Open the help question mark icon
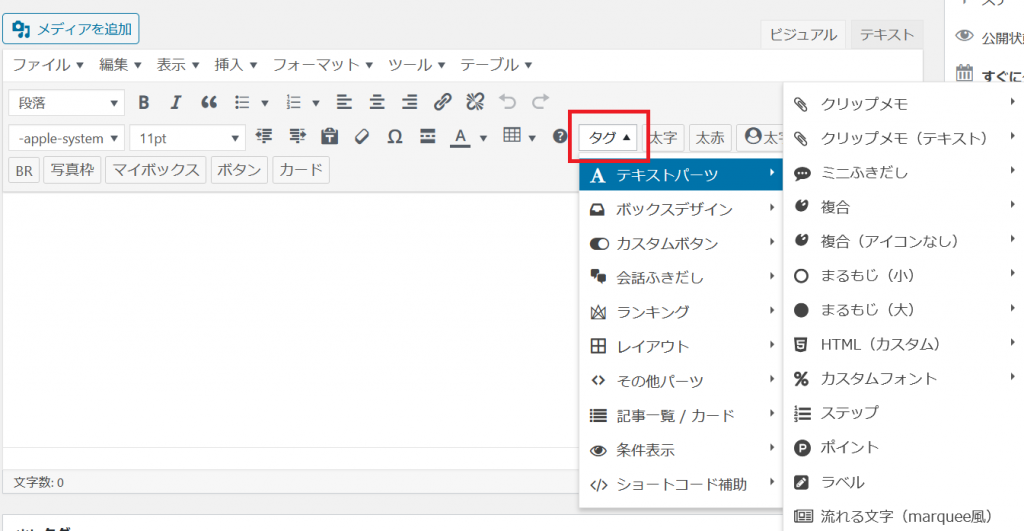This screenshot has width=1024, height=531. point(560,136)
